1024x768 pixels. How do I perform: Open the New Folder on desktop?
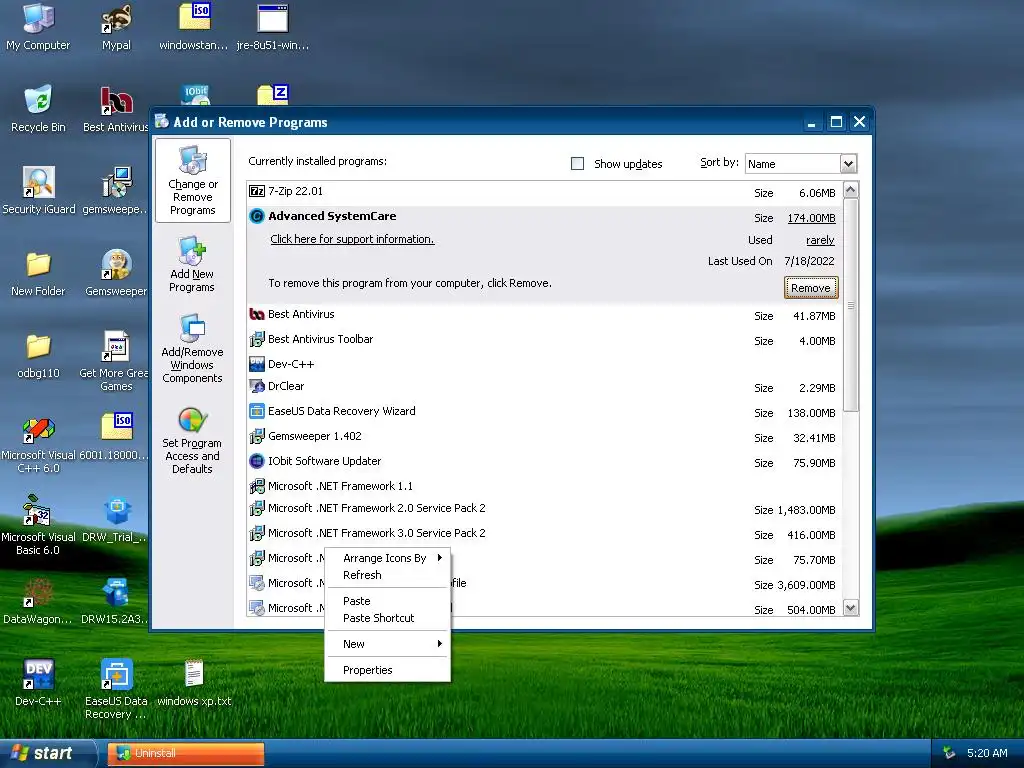pos(38,274)
